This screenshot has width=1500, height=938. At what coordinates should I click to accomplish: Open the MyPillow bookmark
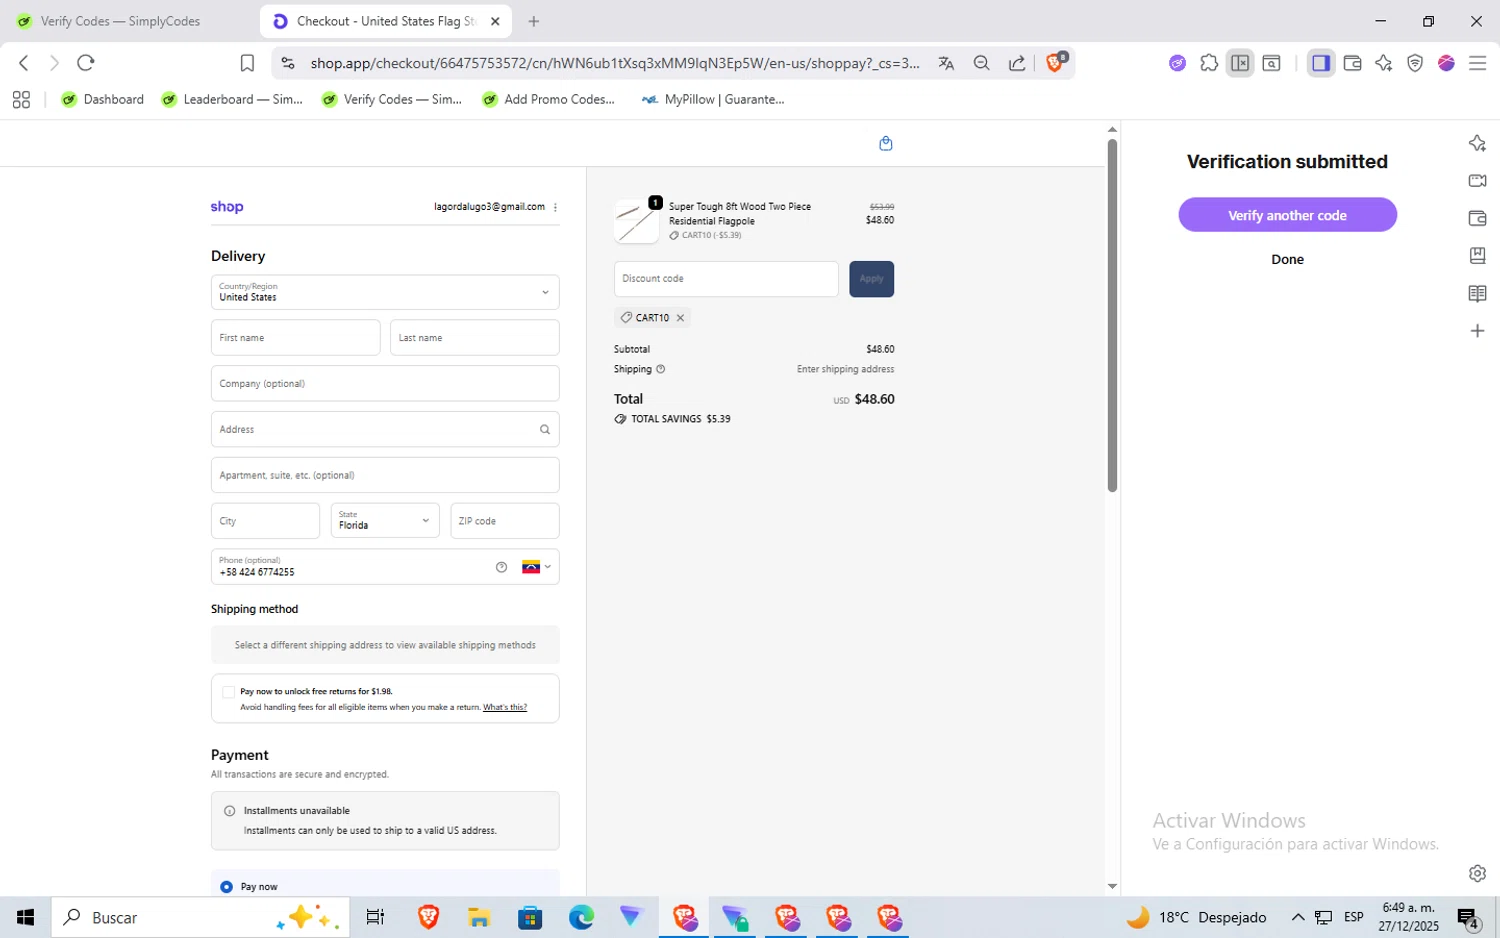(713, 99)
